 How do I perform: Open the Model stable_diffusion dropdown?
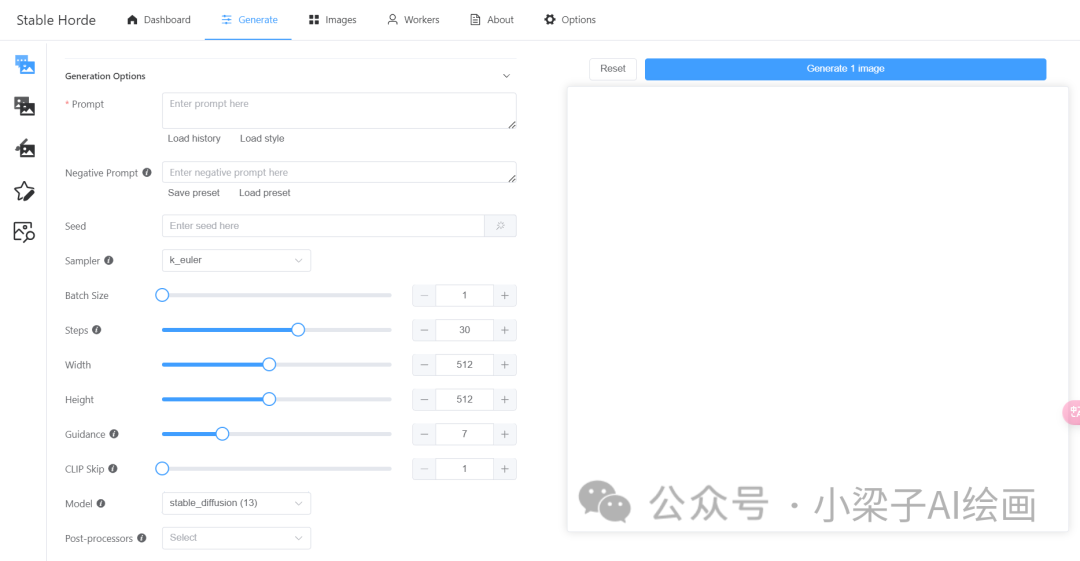point(236,503)
